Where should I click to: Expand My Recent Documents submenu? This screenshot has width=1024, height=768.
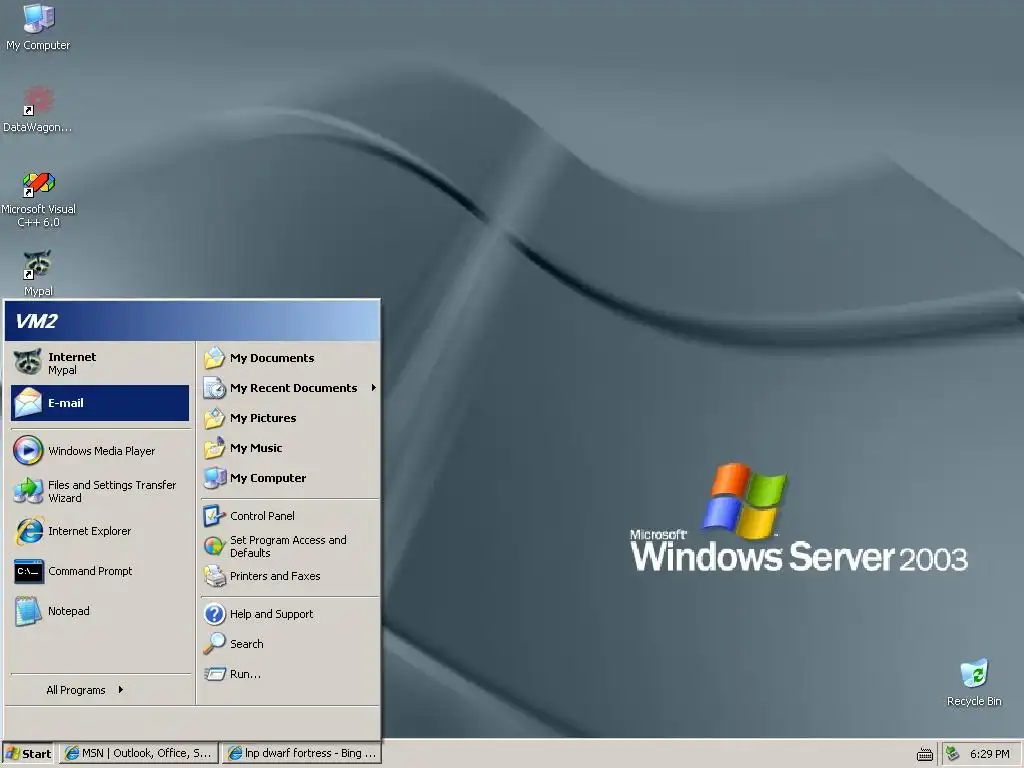[290, 388]
